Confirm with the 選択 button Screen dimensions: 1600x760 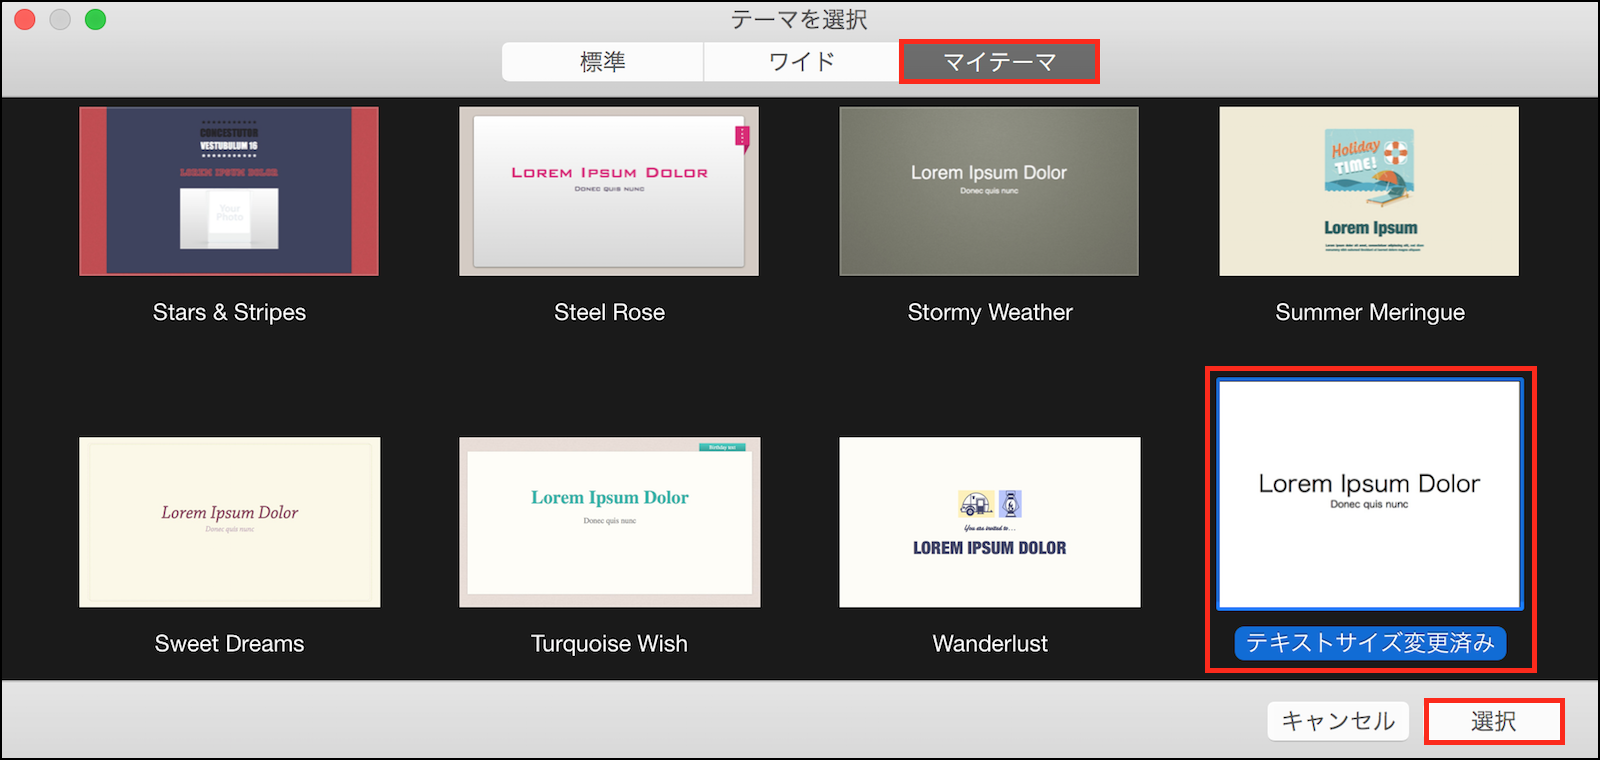[1494, 721]
